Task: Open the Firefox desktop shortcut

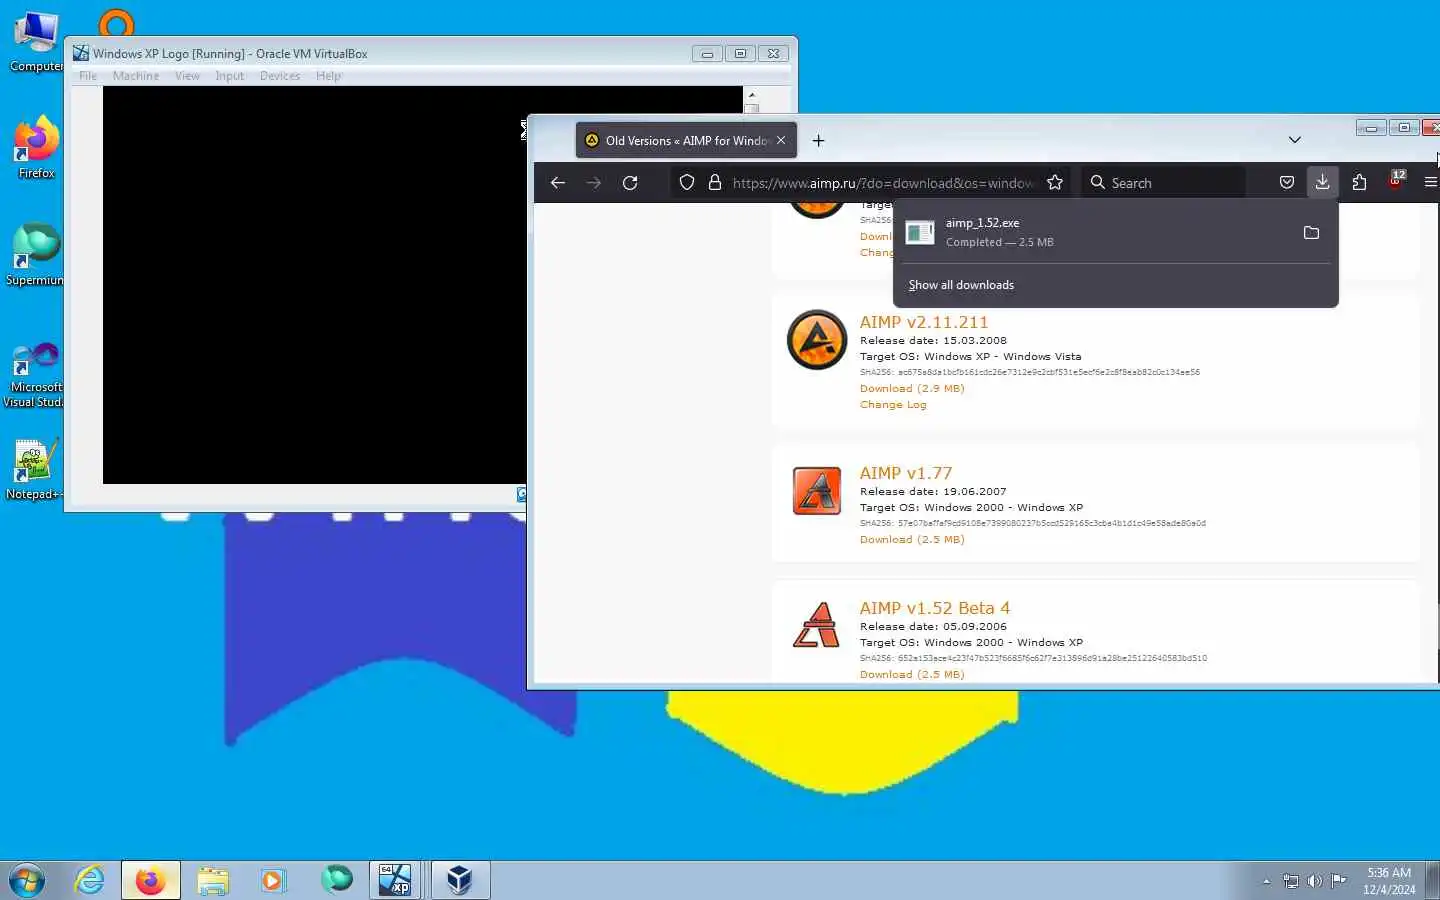Action: coord(36,148)
